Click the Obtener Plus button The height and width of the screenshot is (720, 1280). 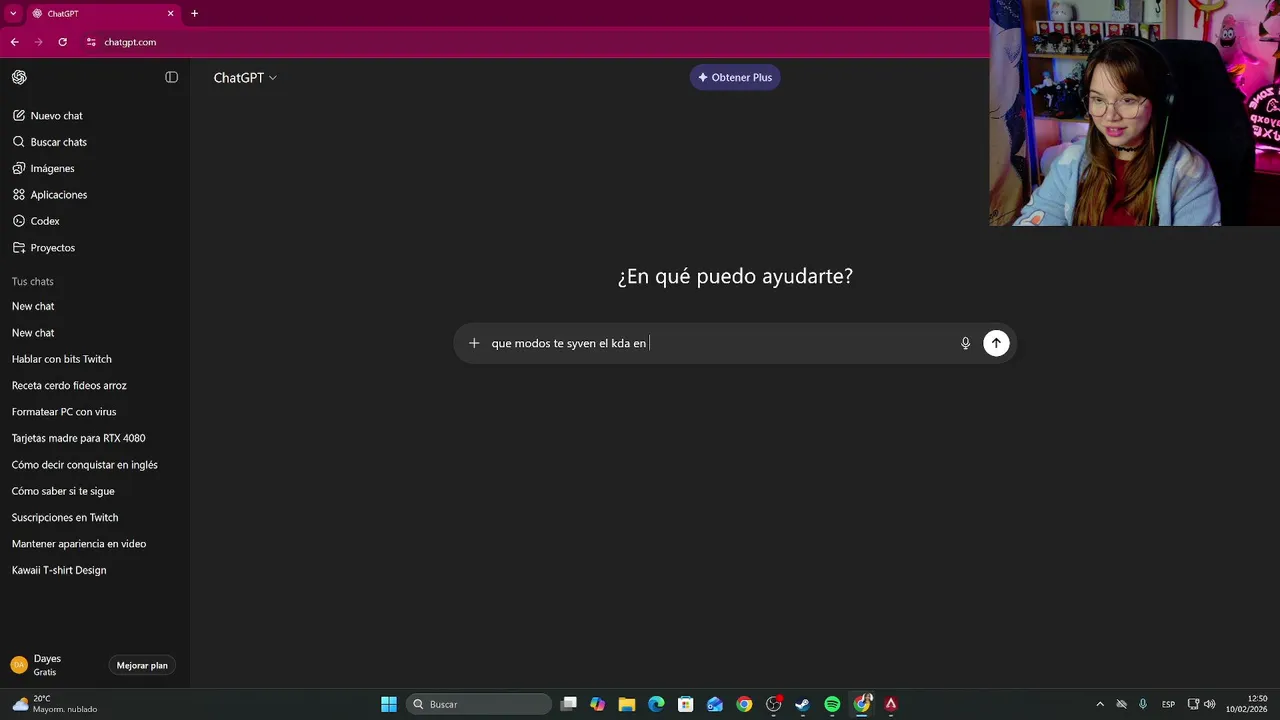coord(735,77)
